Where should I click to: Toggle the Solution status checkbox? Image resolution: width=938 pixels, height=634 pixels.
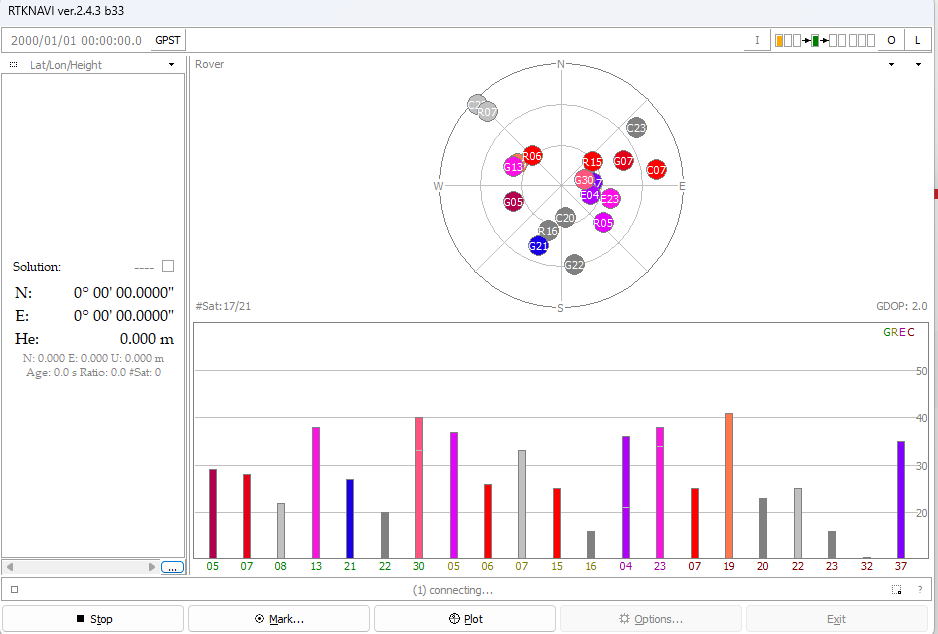[x=168, y=266]
